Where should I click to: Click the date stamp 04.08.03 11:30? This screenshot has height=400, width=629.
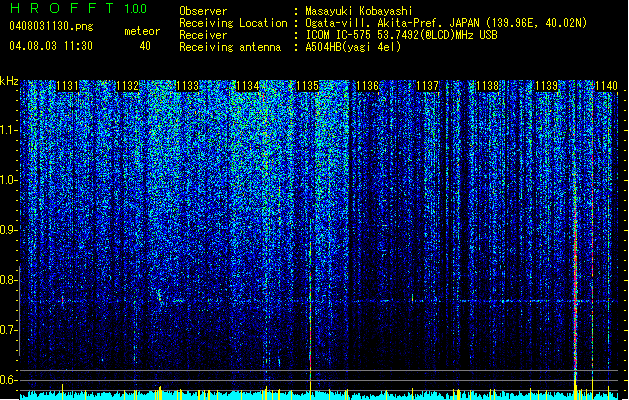tap(51, 46)
